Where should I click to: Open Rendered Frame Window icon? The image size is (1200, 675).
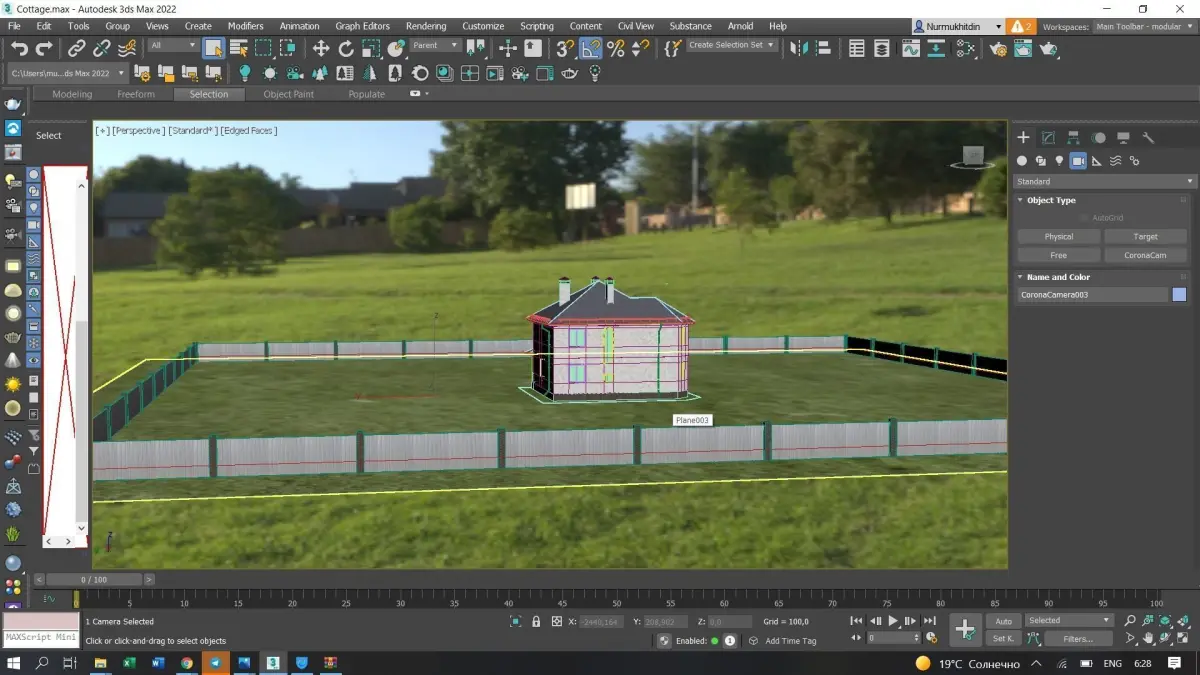coord(1023,48)
